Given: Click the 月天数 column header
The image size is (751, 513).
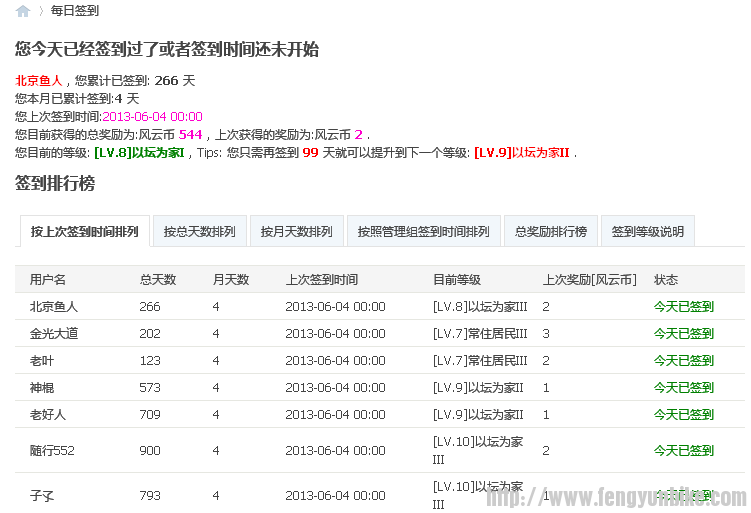Looking at the screenshot, I should pos(231,279).
